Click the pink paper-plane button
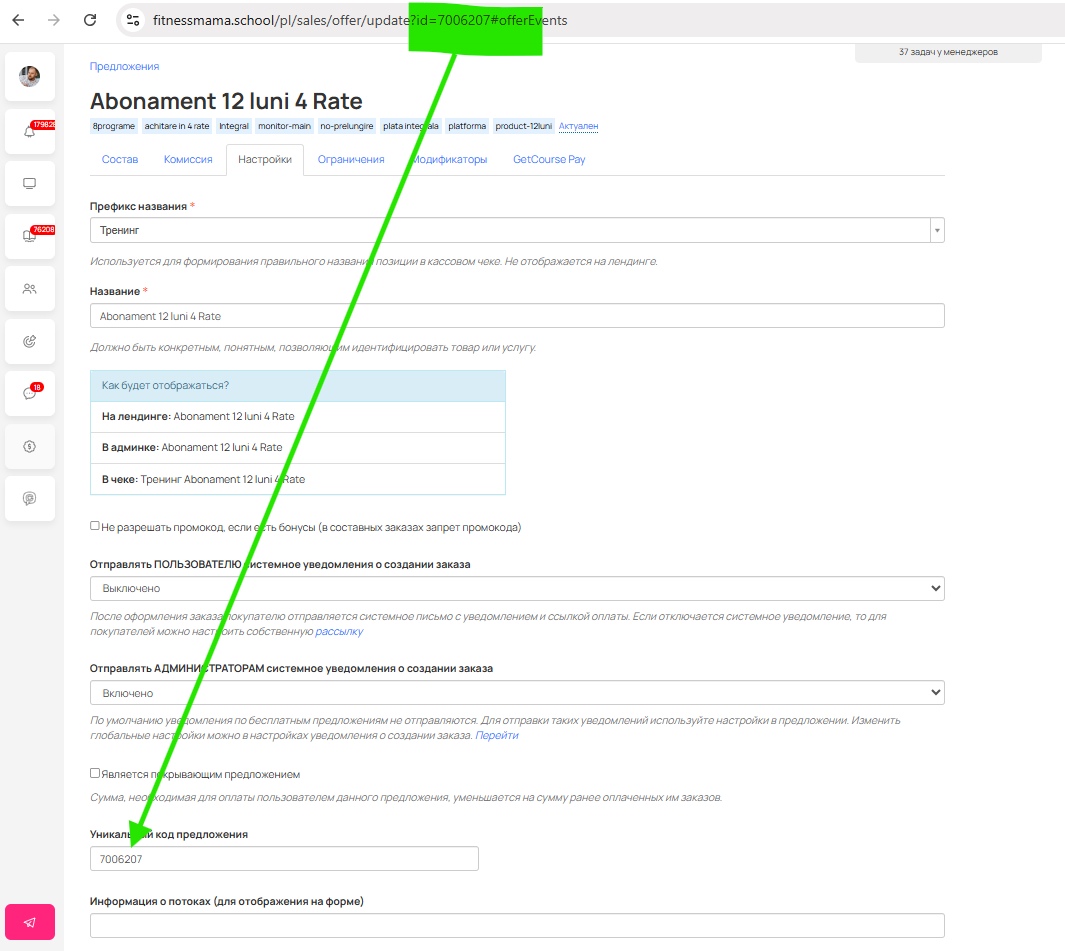1065x951 pixels. tap(30, 922)
